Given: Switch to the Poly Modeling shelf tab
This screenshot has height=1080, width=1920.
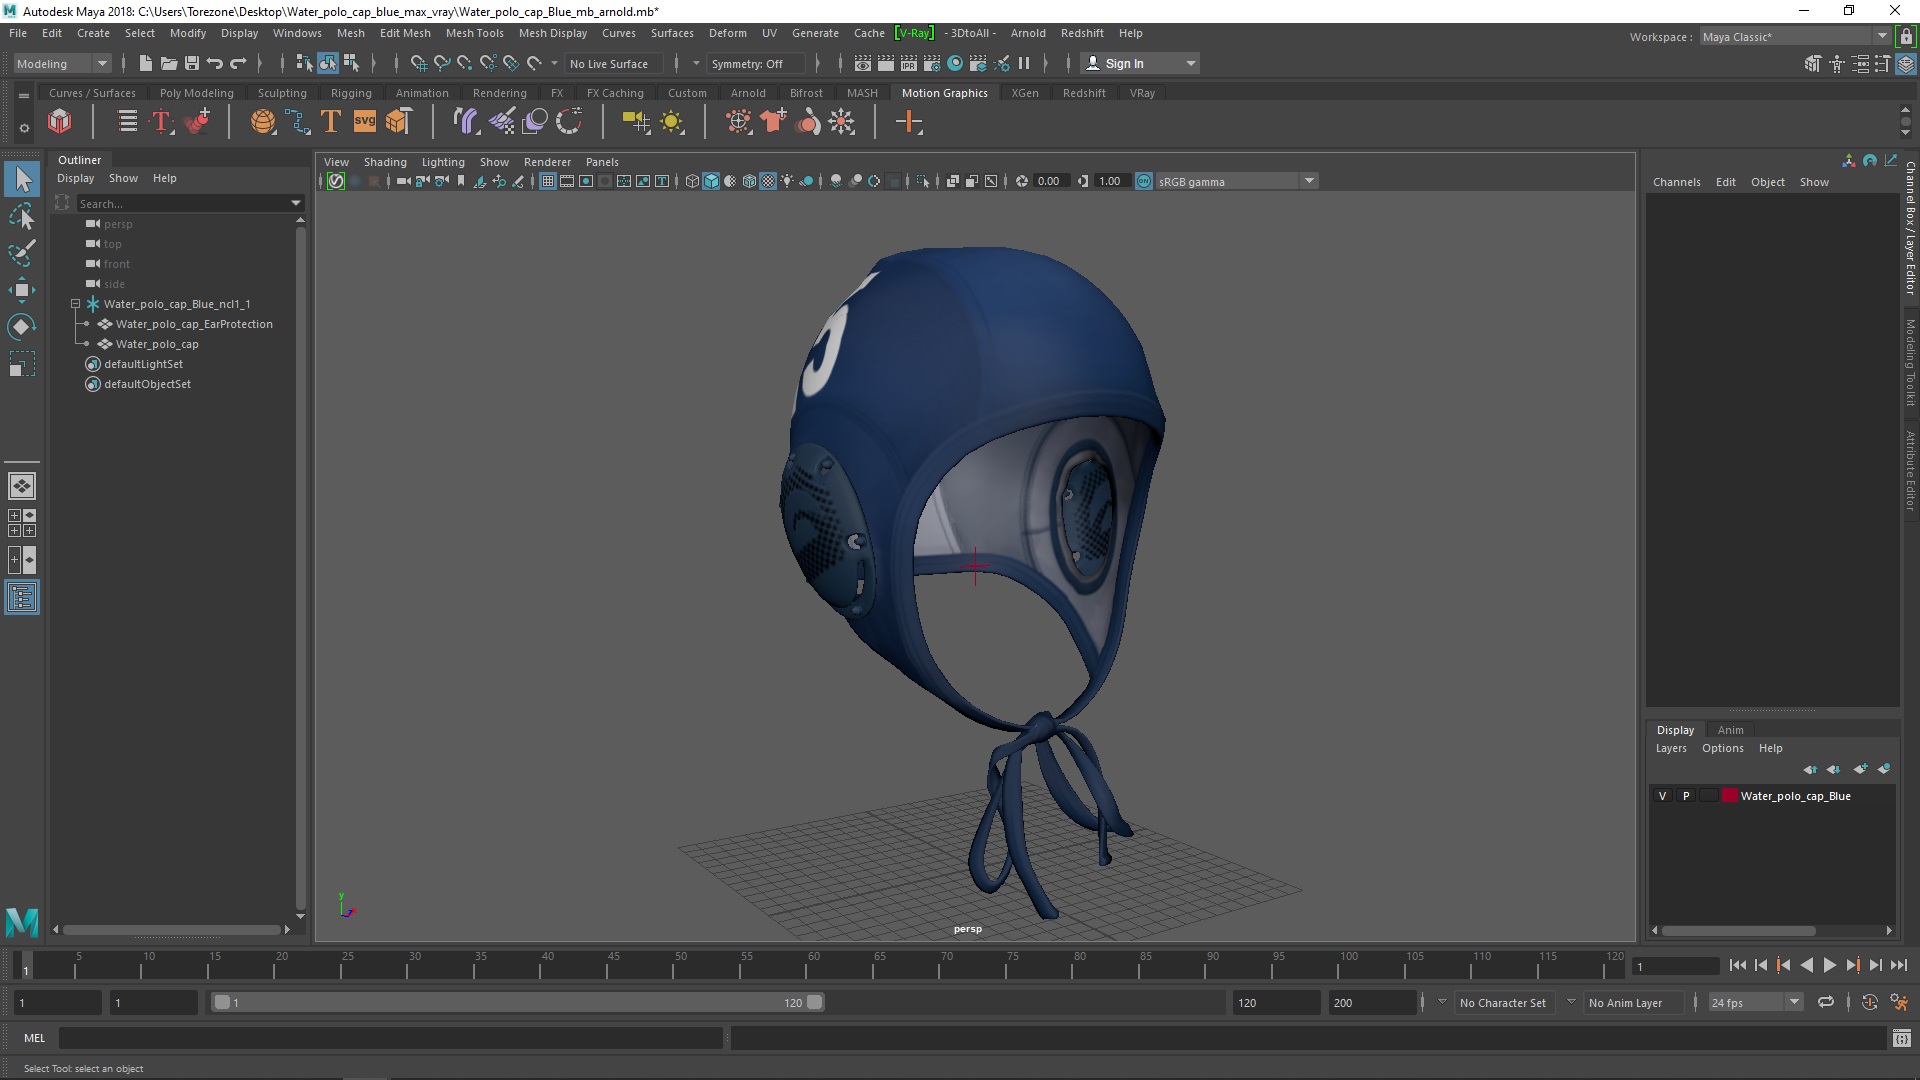Looking at the screenshot, I should (x=196, y=93).
